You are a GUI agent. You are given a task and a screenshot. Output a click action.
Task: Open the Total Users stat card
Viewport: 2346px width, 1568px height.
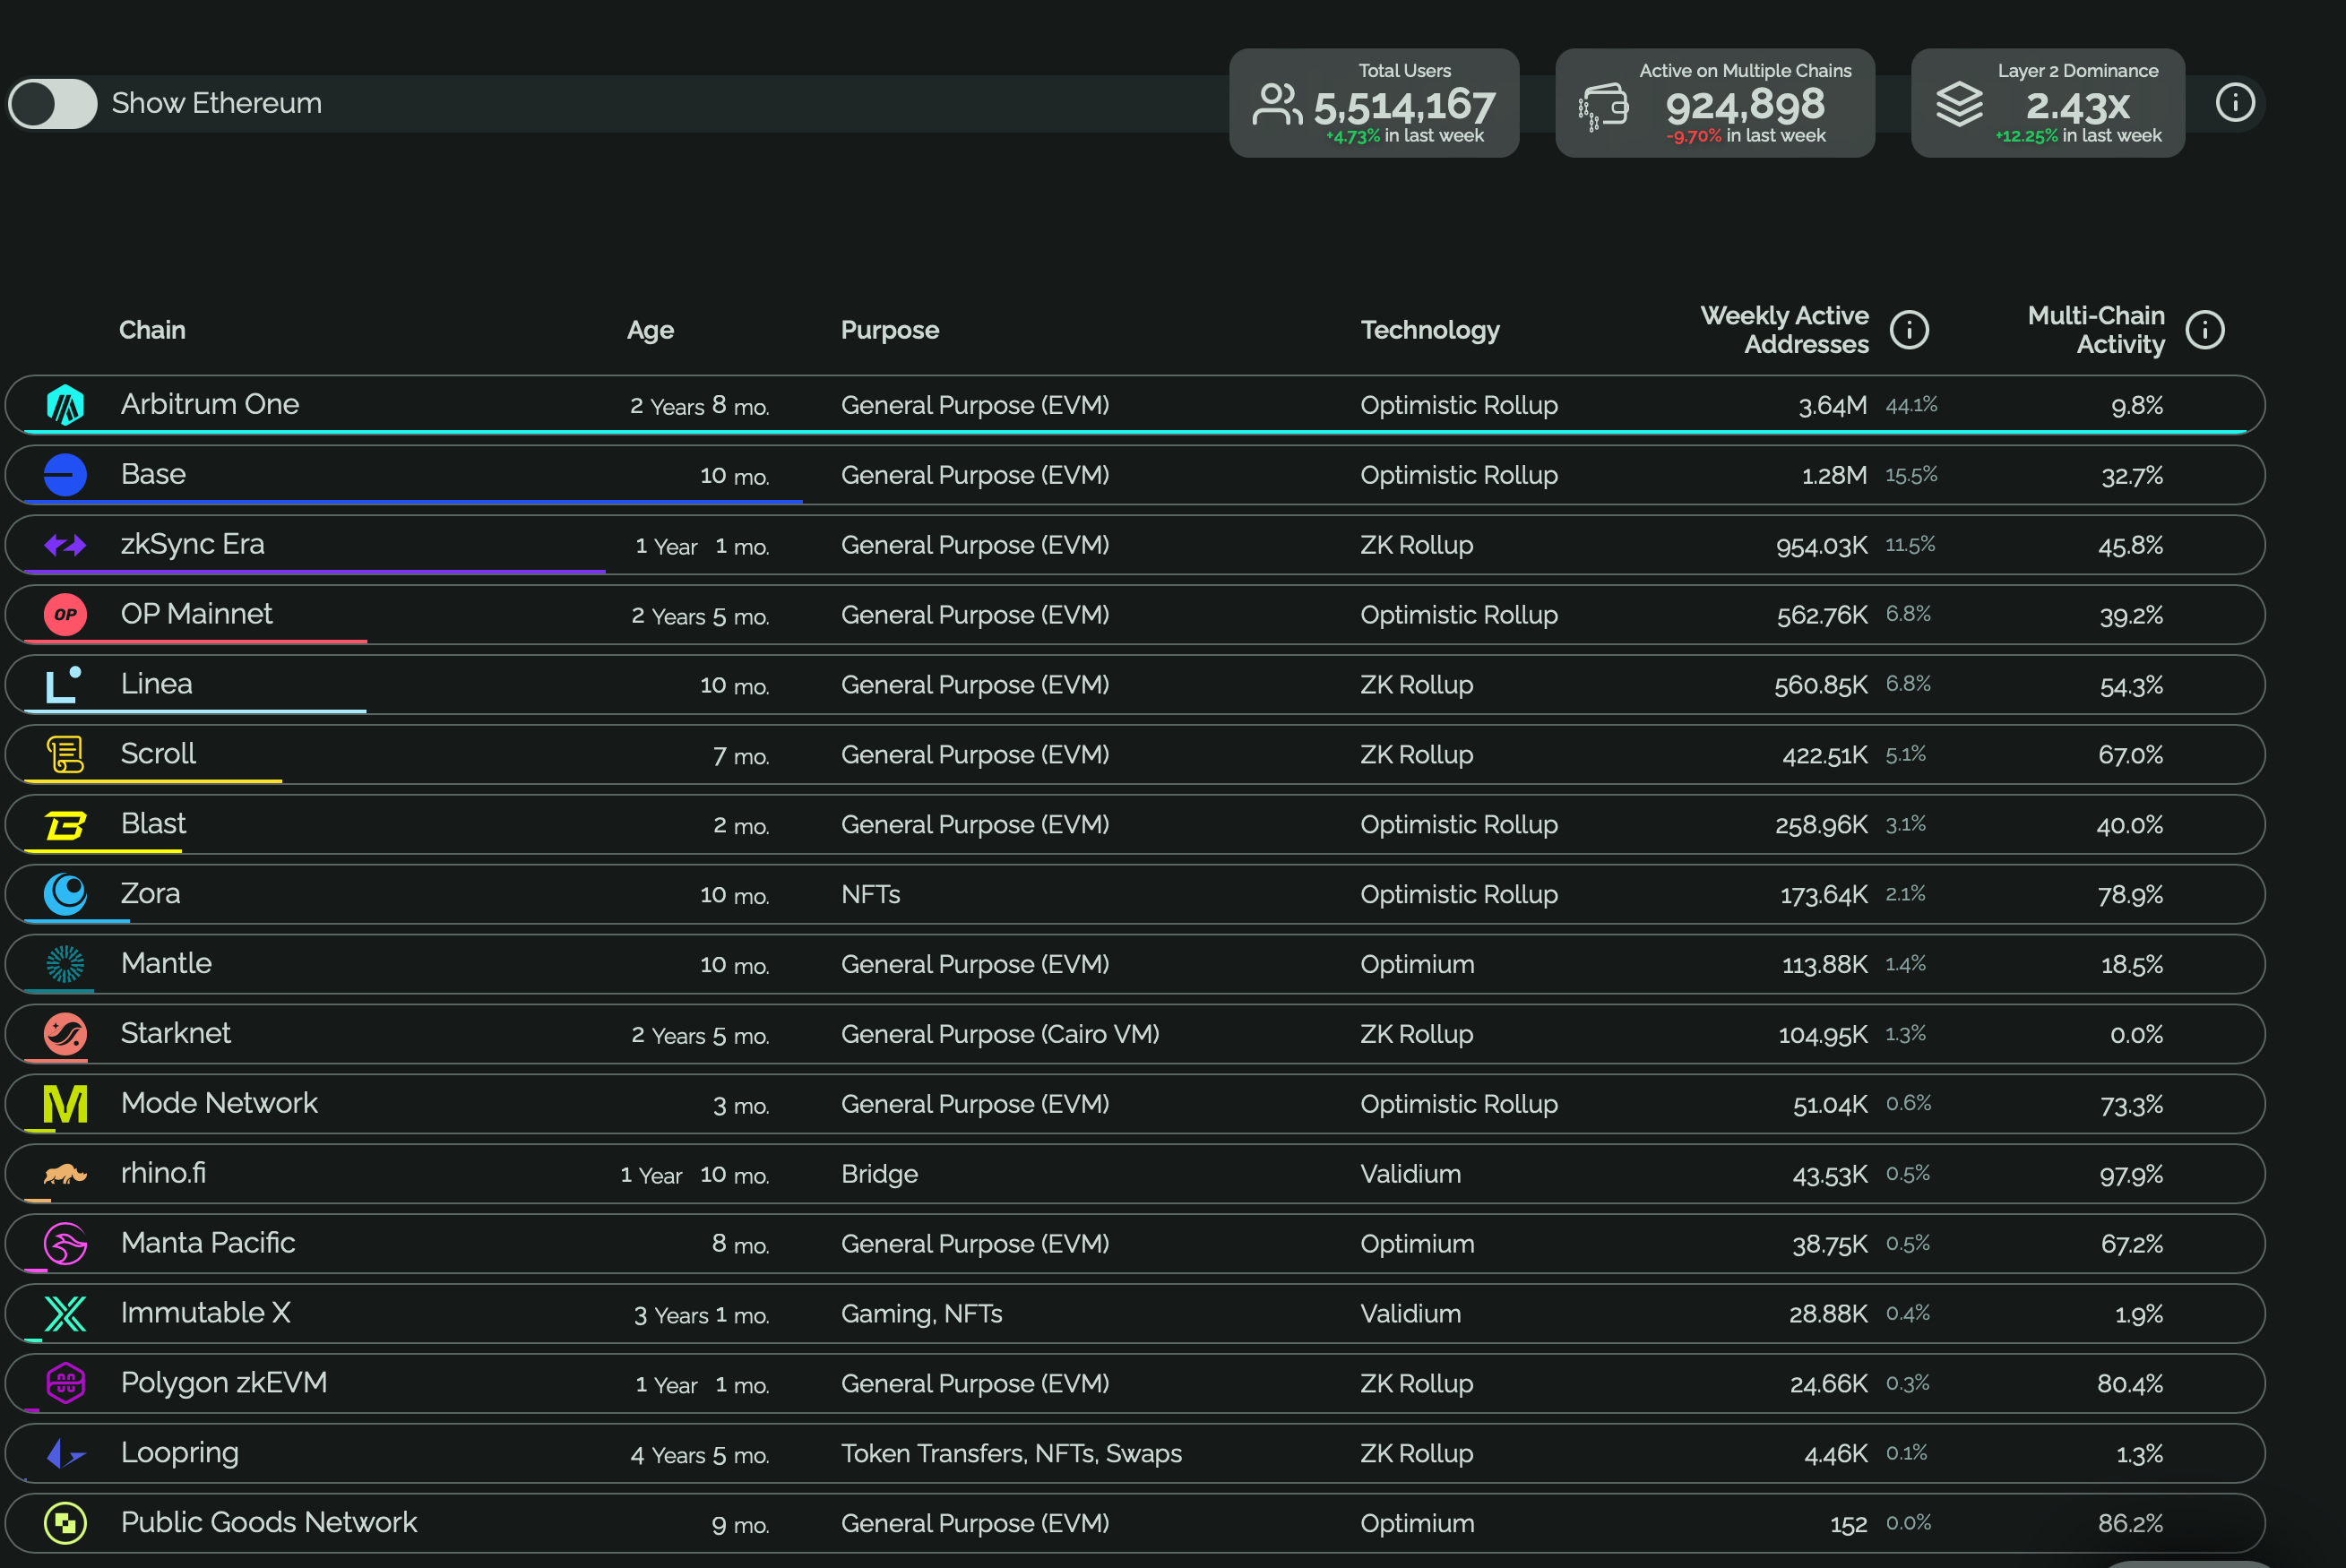[1373, 103]
